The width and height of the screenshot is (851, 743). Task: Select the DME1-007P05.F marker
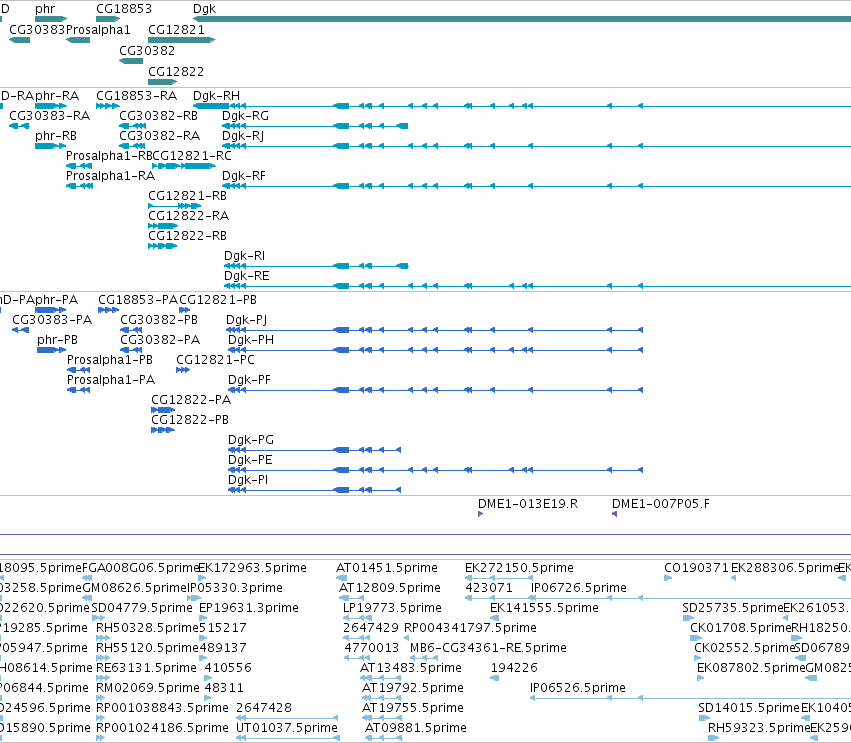(x=614, y=514)
